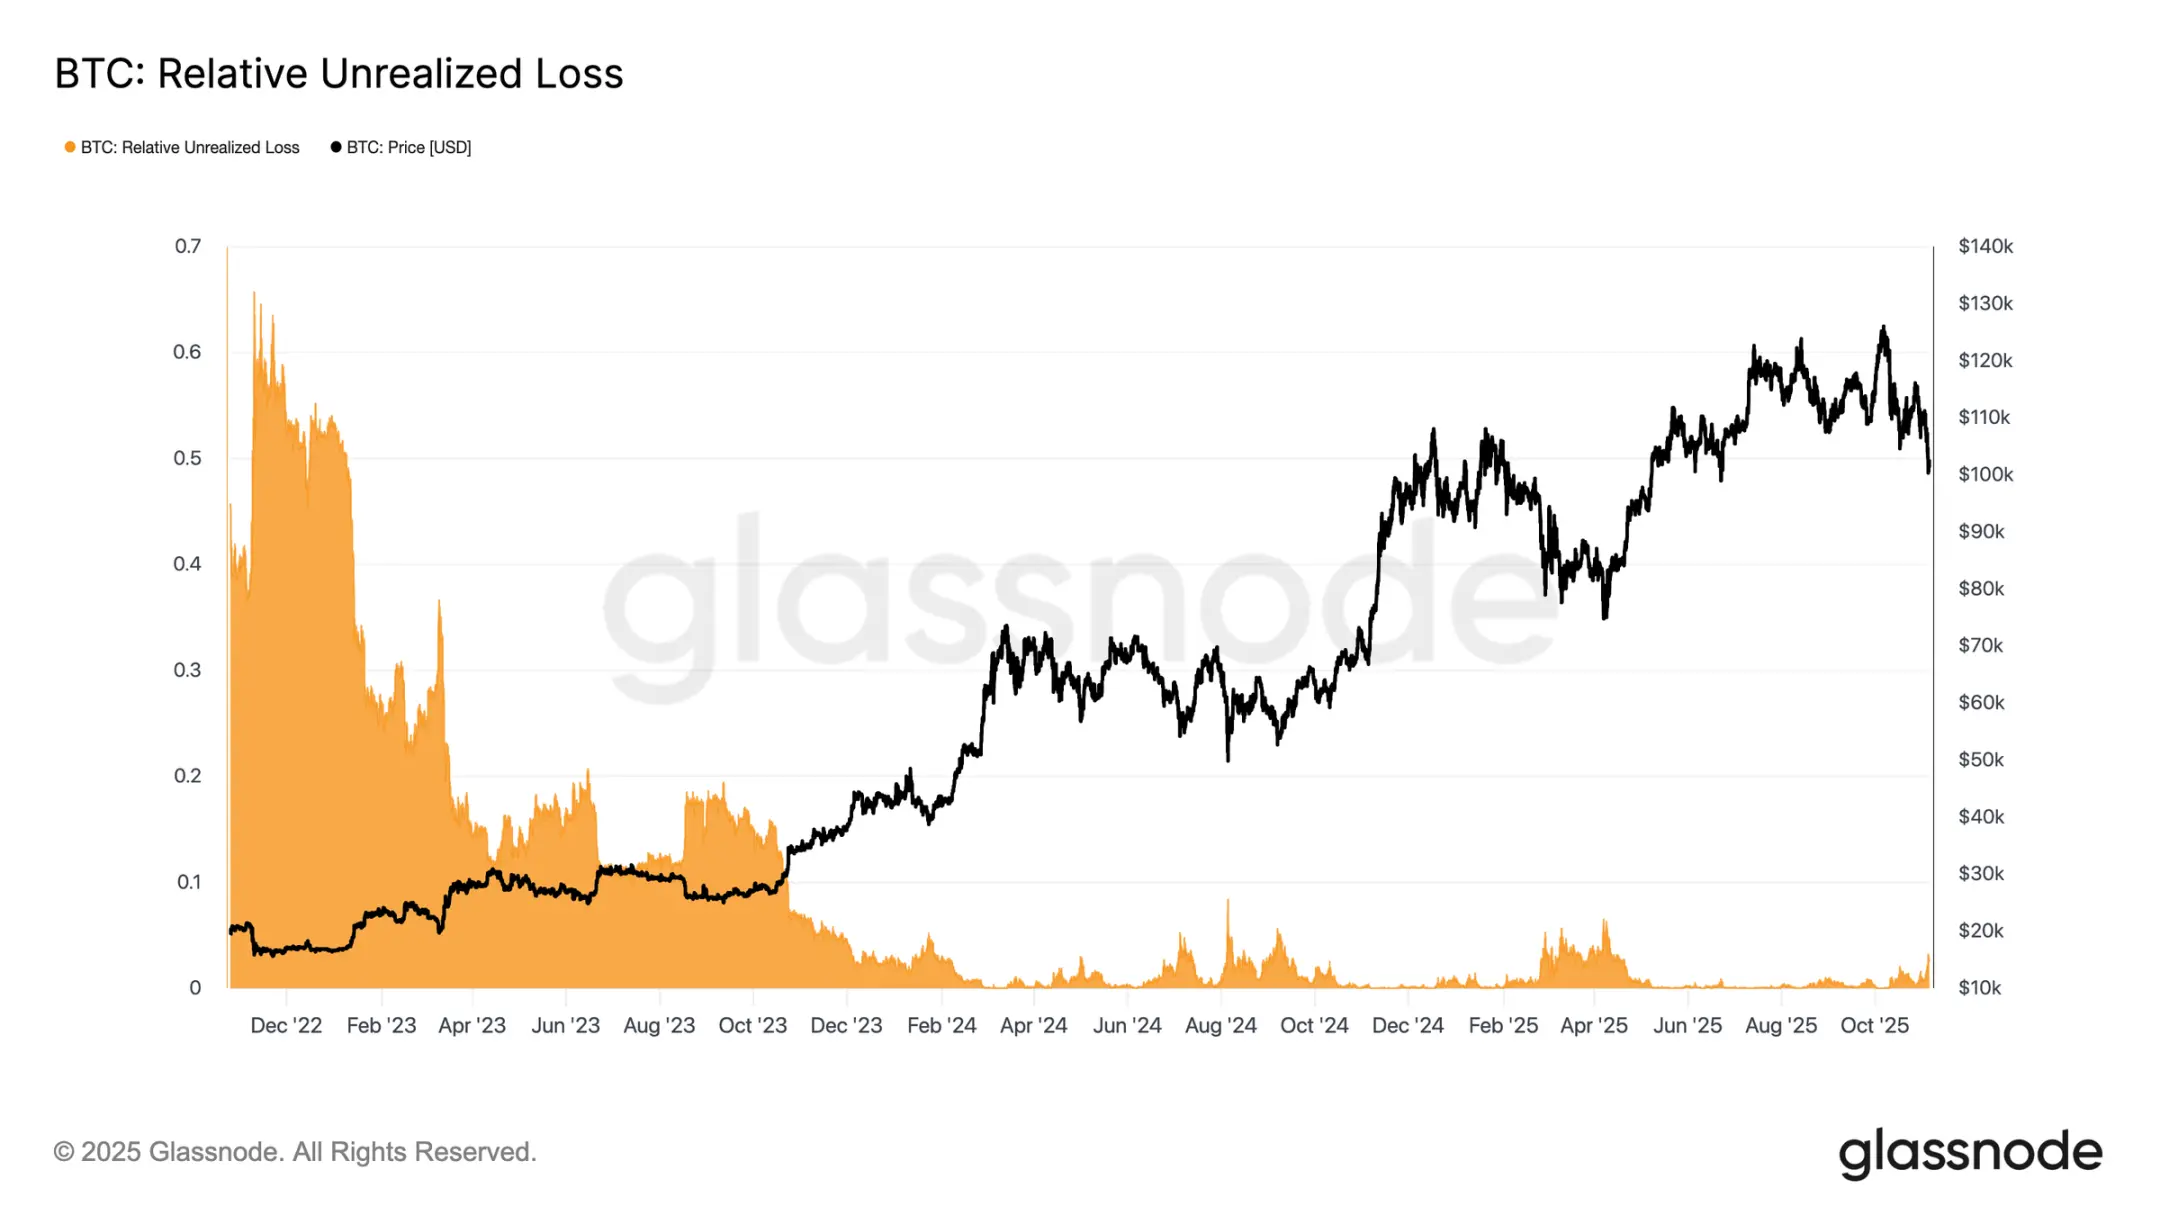Toggle the "BTC: Relative Unrealized Loss" legend label
Viewport: 2160px width, 1215px height.
(x=190, y=147)
